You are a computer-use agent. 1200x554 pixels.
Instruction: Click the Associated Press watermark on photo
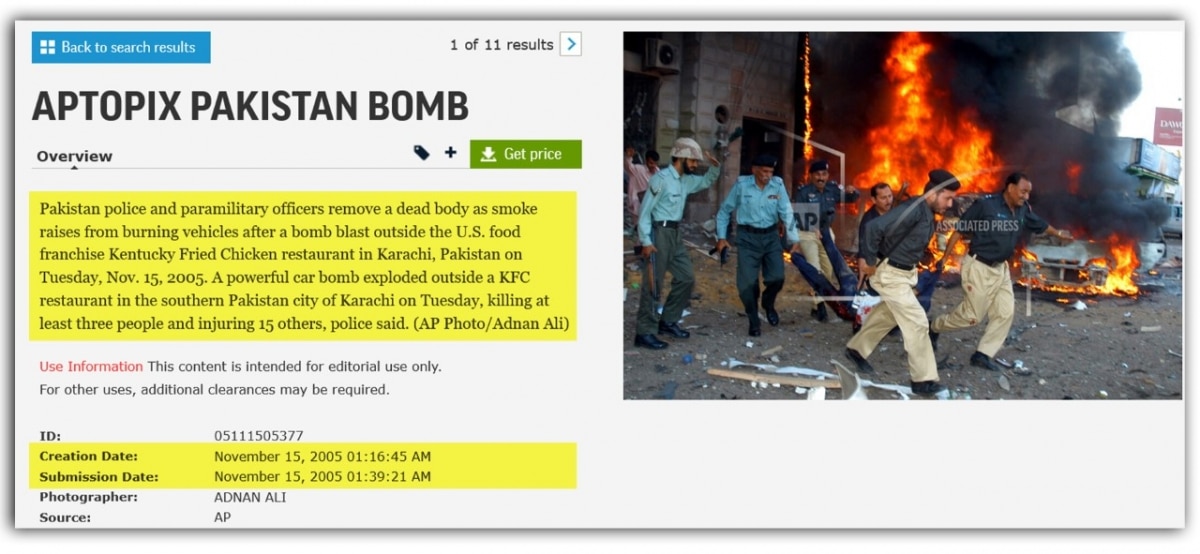pyautogui.click(x=977, y=226)
